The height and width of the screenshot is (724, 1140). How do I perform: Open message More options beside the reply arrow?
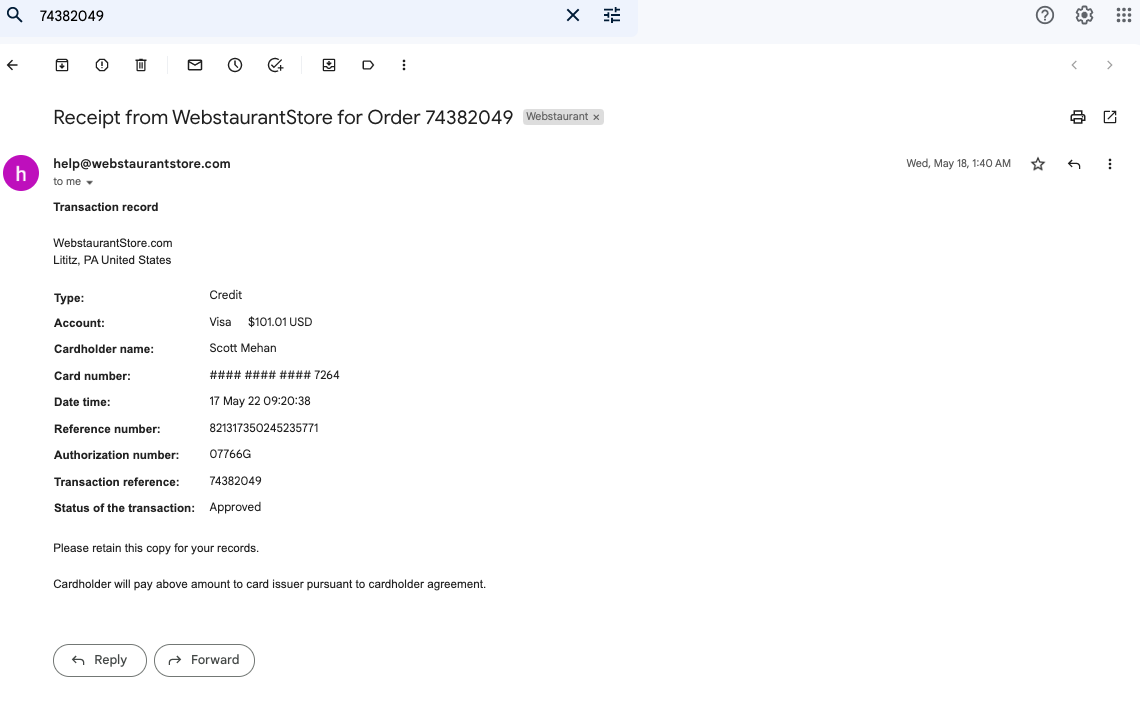(1109, 164)
